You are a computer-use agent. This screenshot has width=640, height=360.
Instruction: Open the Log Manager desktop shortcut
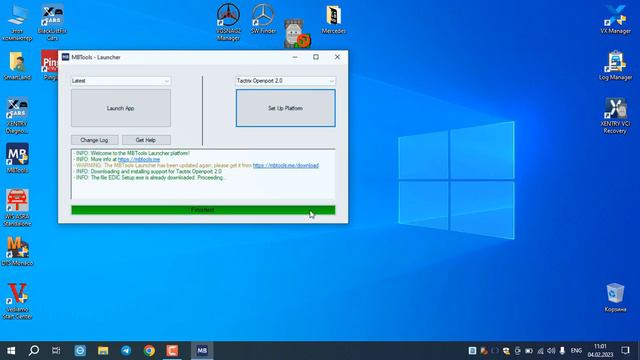pyautogui.click(x=615, y=65)
